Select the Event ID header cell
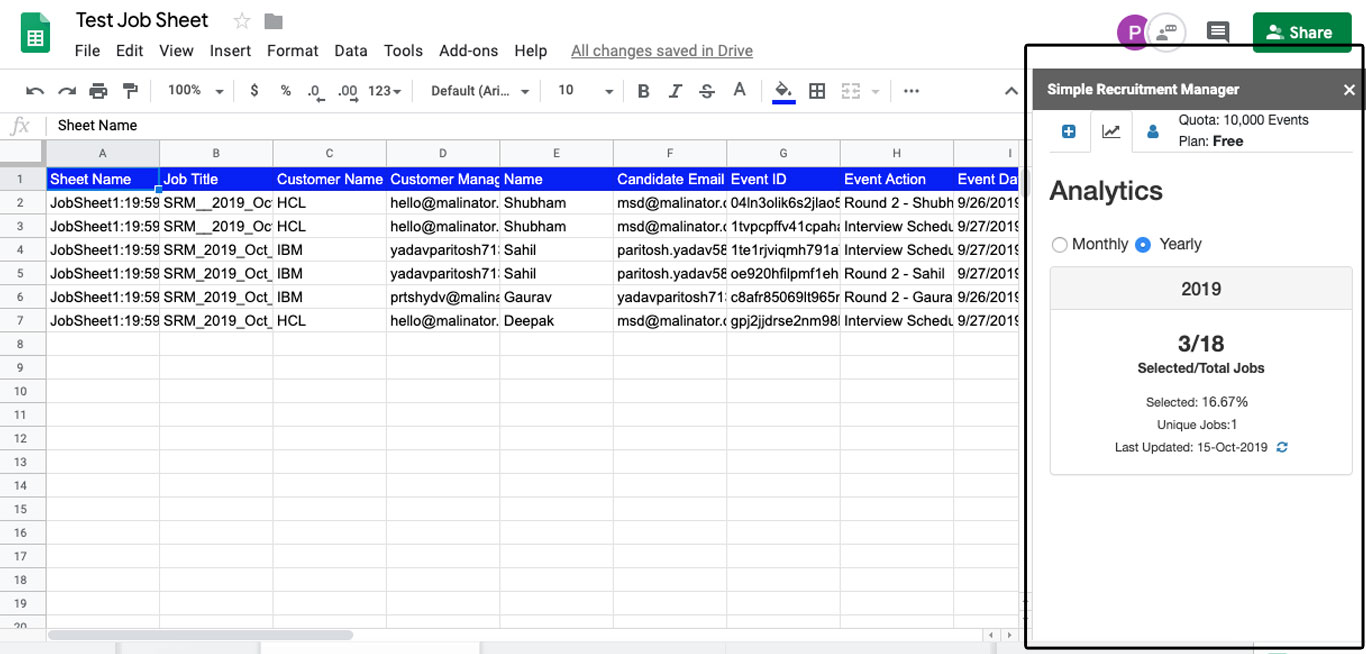The width and height of the screenshot is (1366, 654). click(x=783, y=180)
